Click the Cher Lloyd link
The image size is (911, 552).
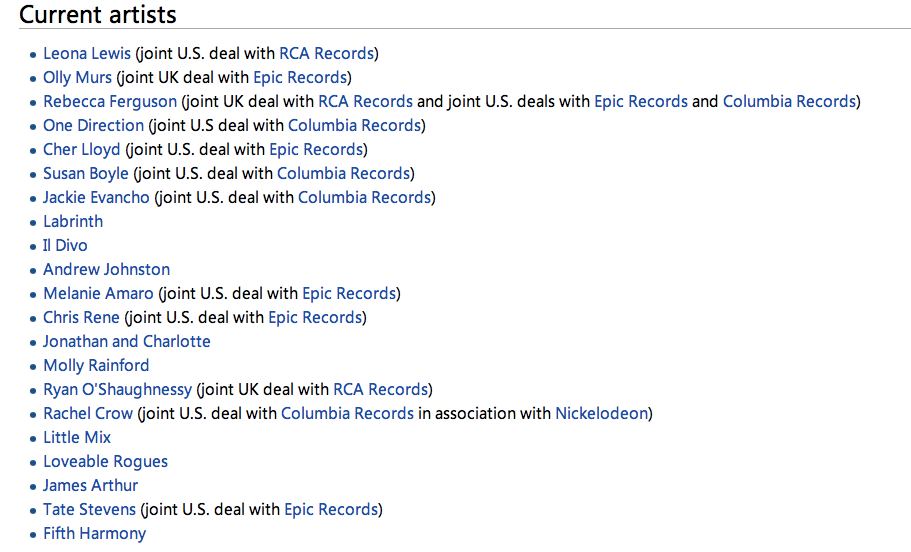(82, 149)
